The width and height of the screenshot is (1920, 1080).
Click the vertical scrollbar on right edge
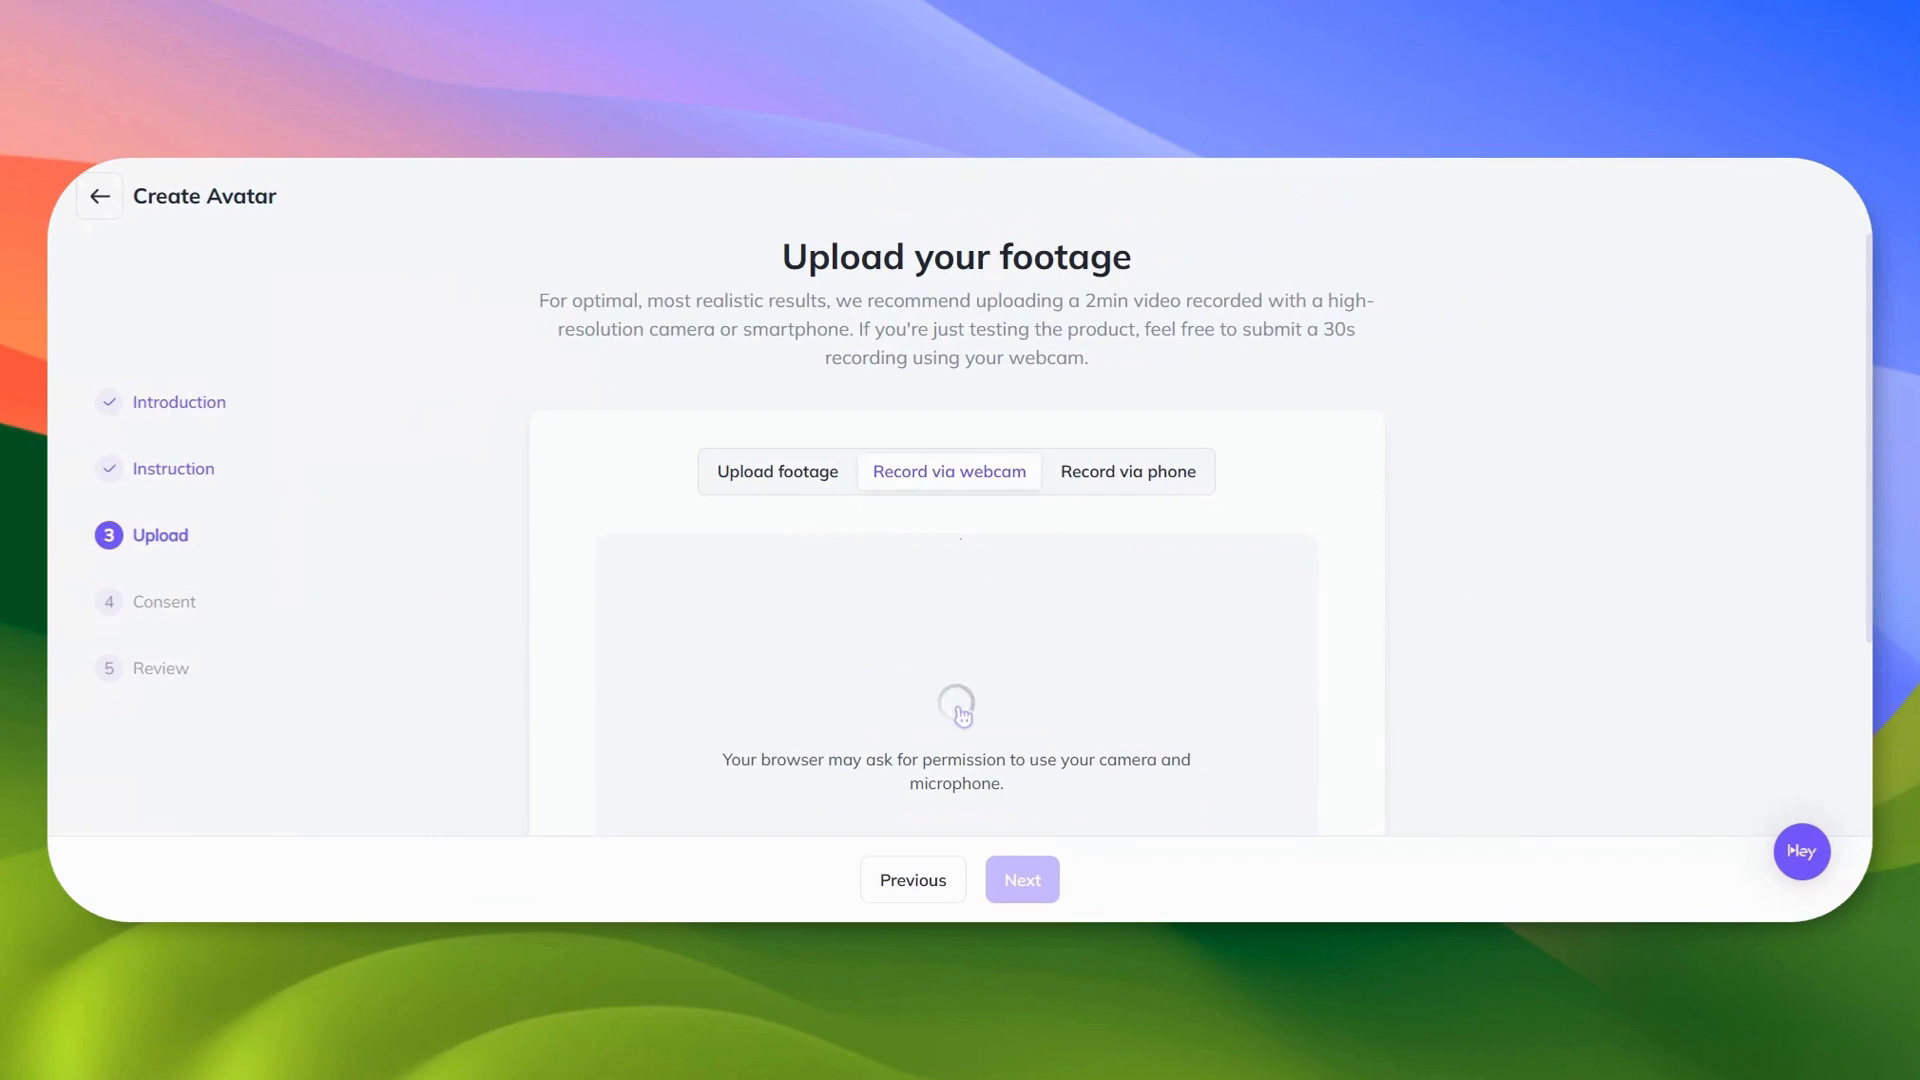pos(1867,440)
